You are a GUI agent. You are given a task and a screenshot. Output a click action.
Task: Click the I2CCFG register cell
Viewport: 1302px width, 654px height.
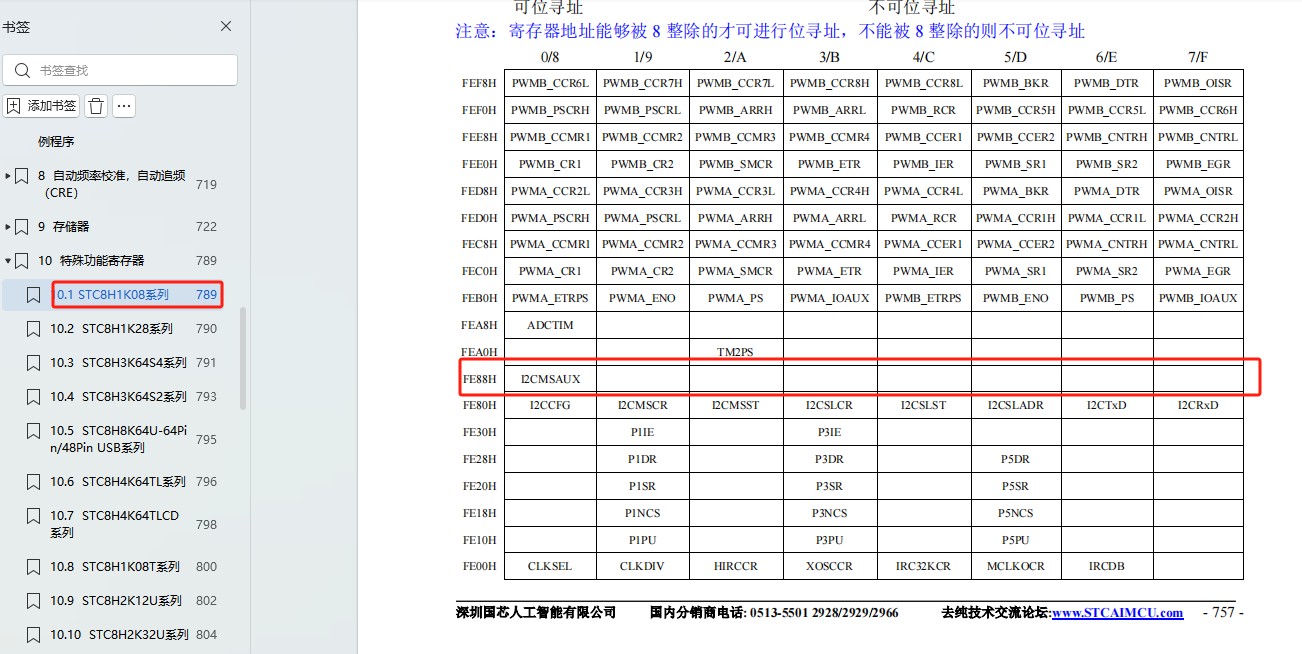pos(550,405)
